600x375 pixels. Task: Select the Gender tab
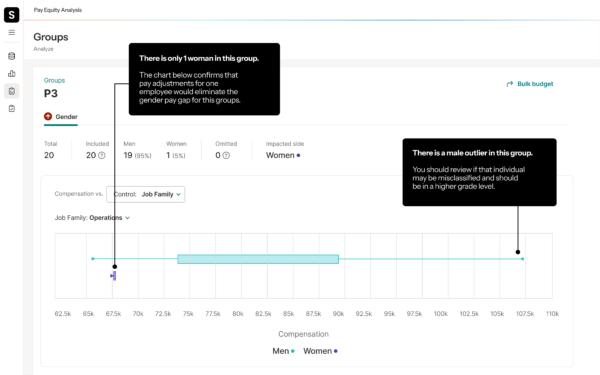(61, 117)
